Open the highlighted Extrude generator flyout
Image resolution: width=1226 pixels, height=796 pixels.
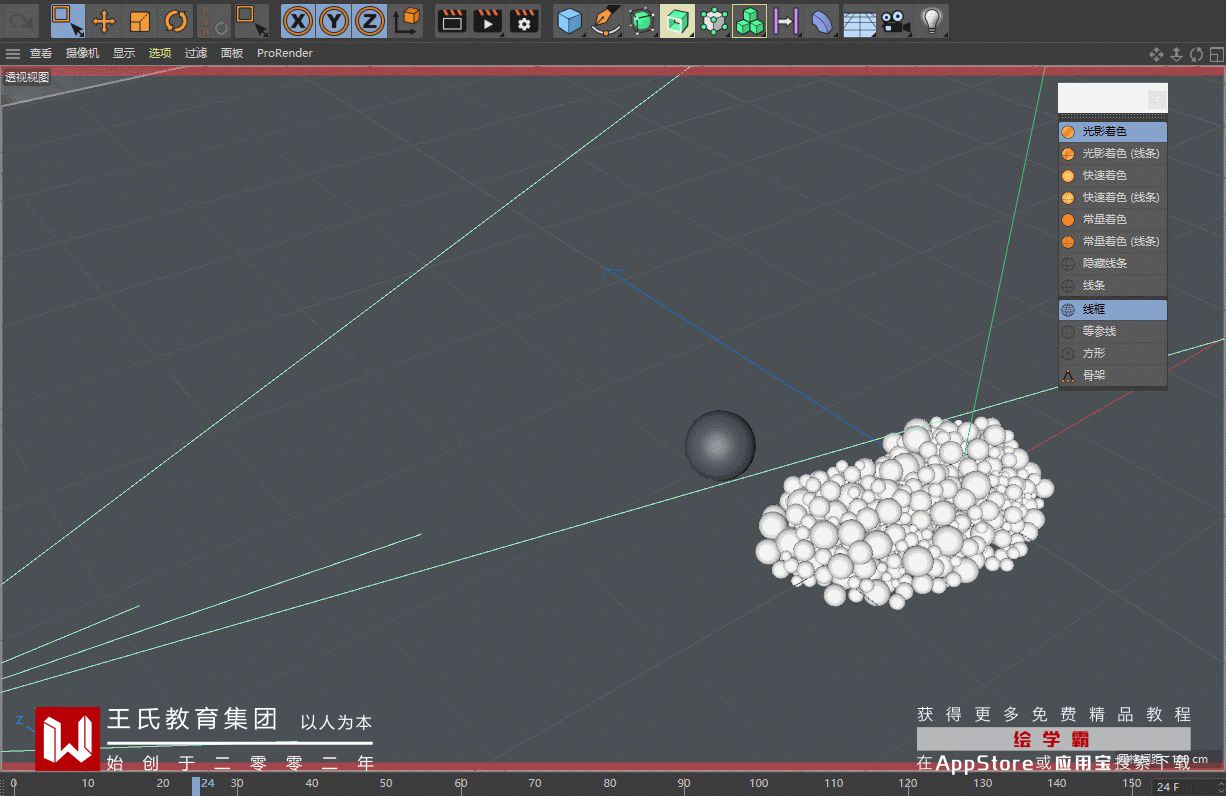[x=678, y=21]
